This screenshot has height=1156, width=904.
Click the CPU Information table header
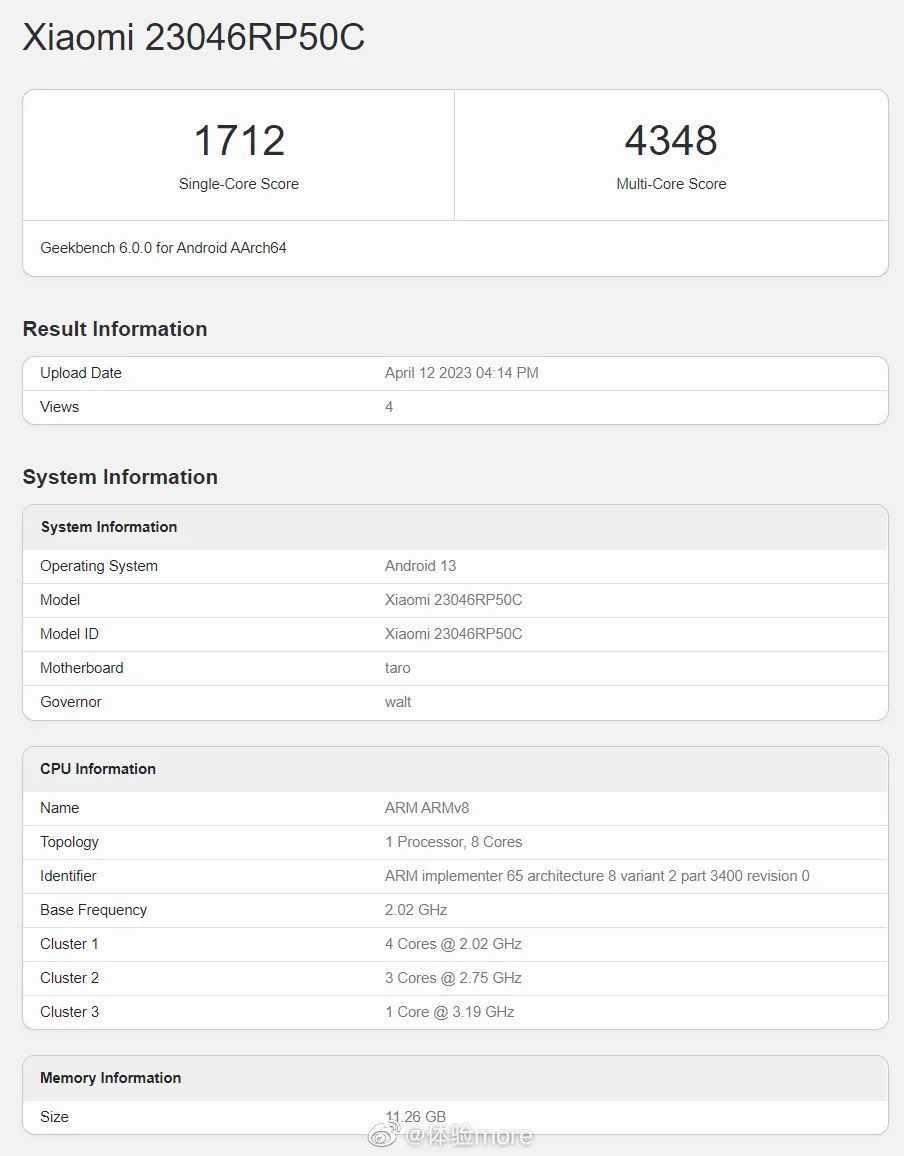coord(98,769)
